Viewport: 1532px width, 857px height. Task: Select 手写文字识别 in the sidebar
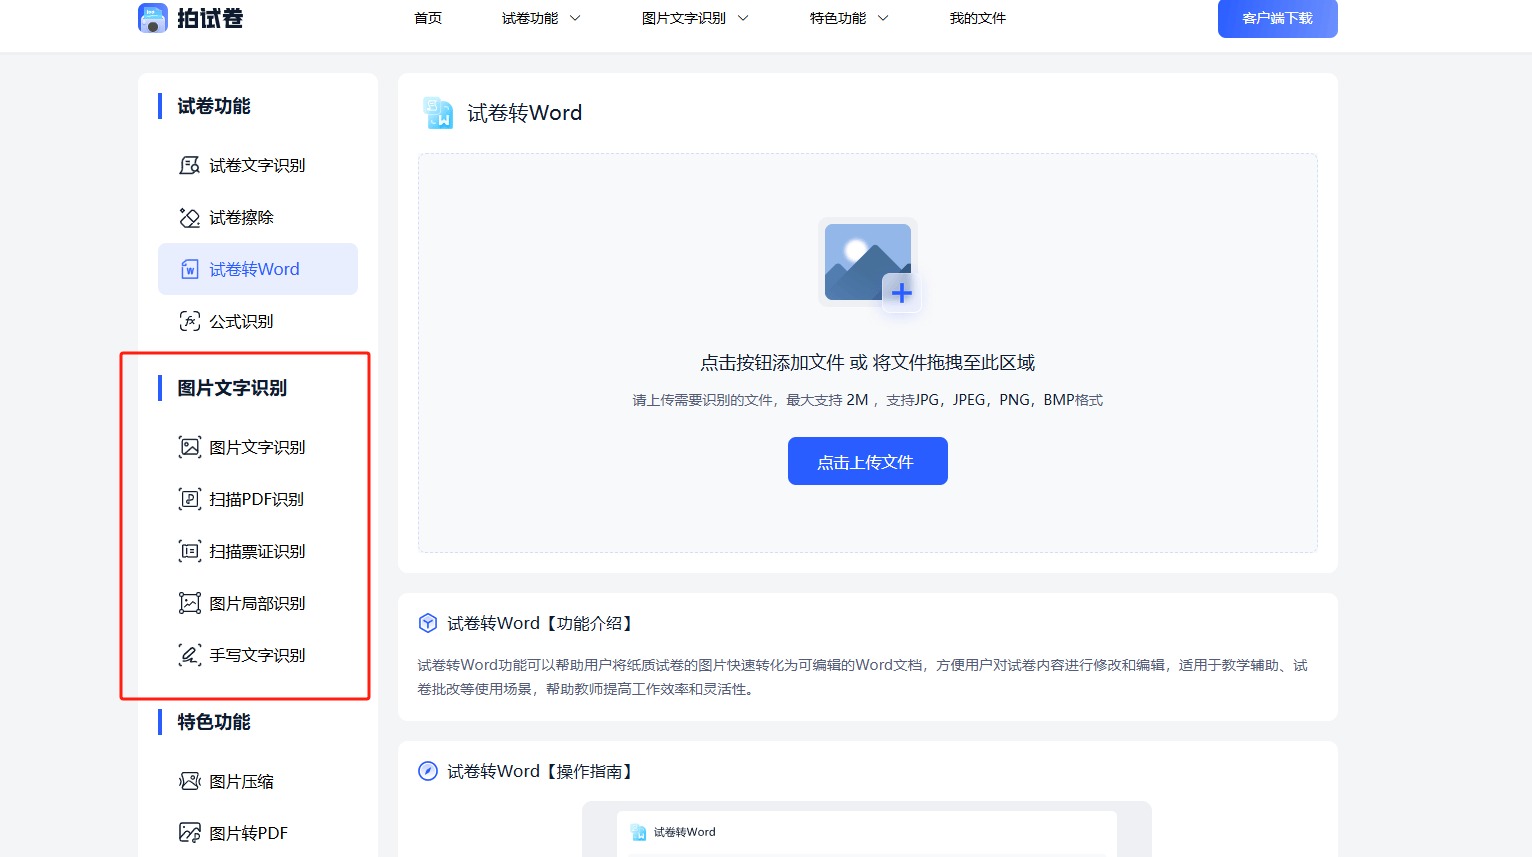coord(258,655)
